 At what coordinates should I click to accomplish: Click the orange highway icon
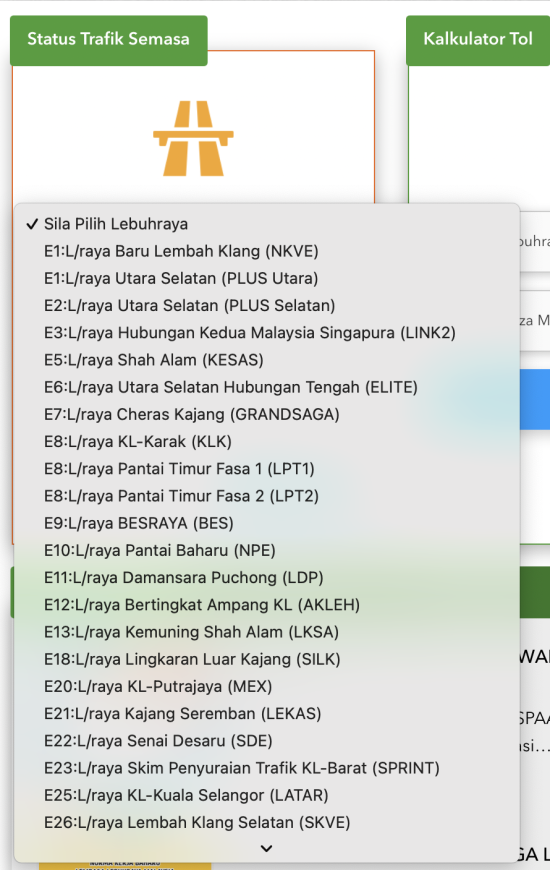point(193,138)
